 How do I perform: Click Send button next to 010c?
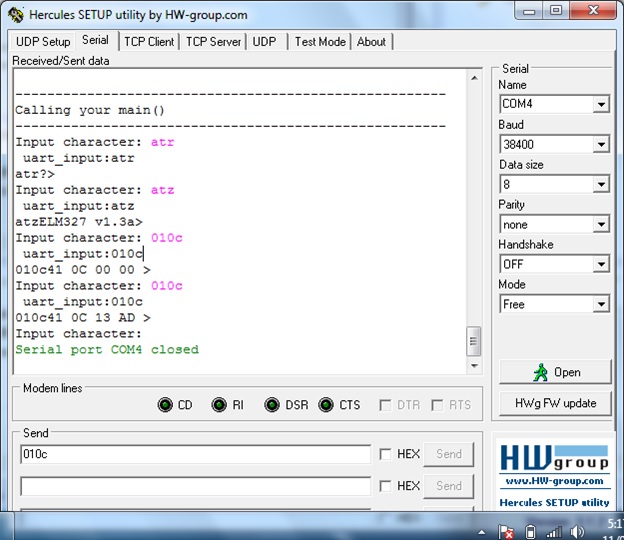449,454
